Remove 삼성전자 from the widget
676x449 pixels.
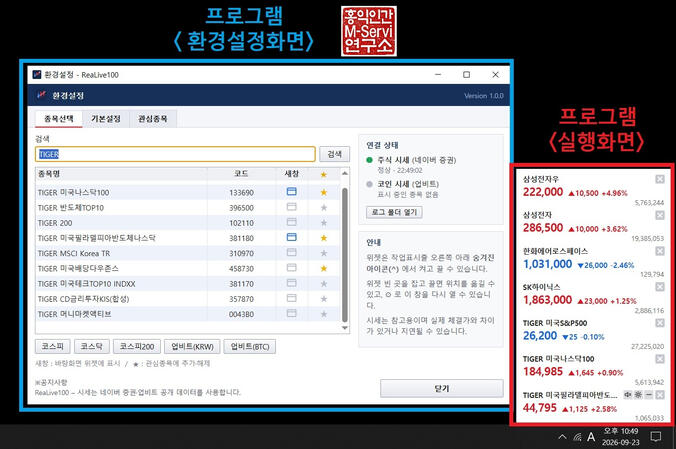point(660,215)
